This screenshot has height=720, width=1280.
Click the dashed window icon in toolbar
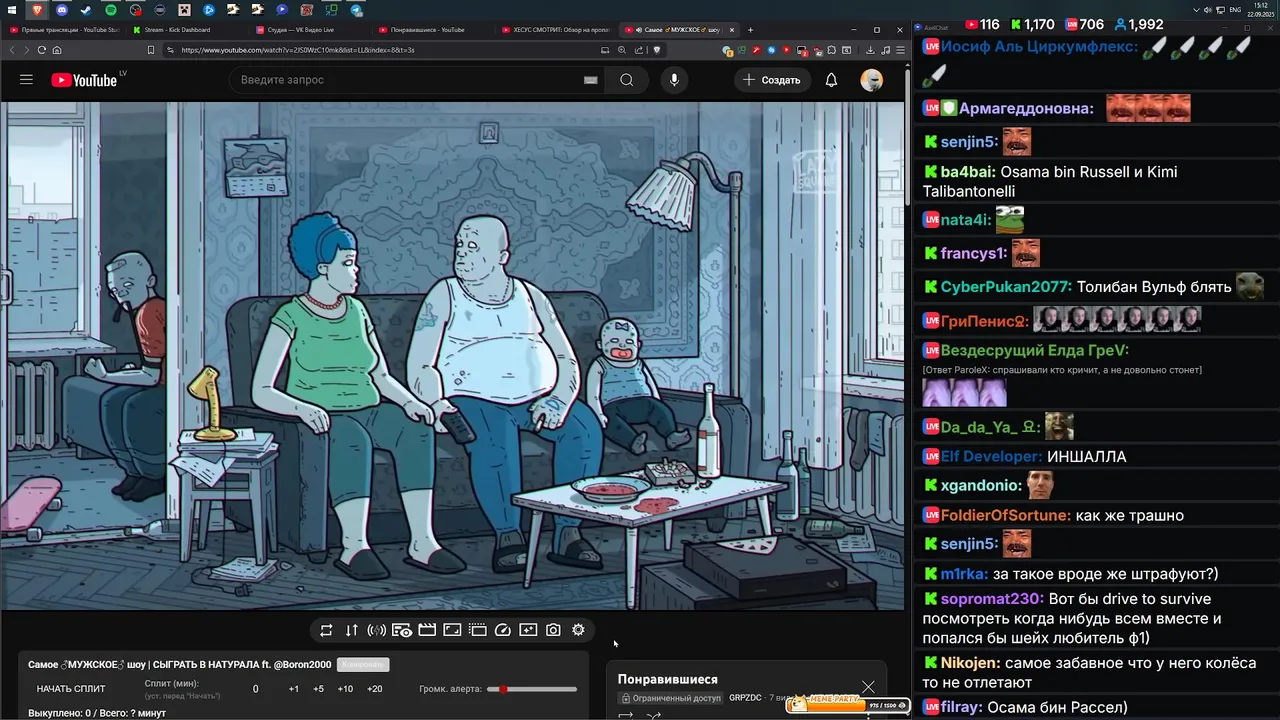(478, 630)
